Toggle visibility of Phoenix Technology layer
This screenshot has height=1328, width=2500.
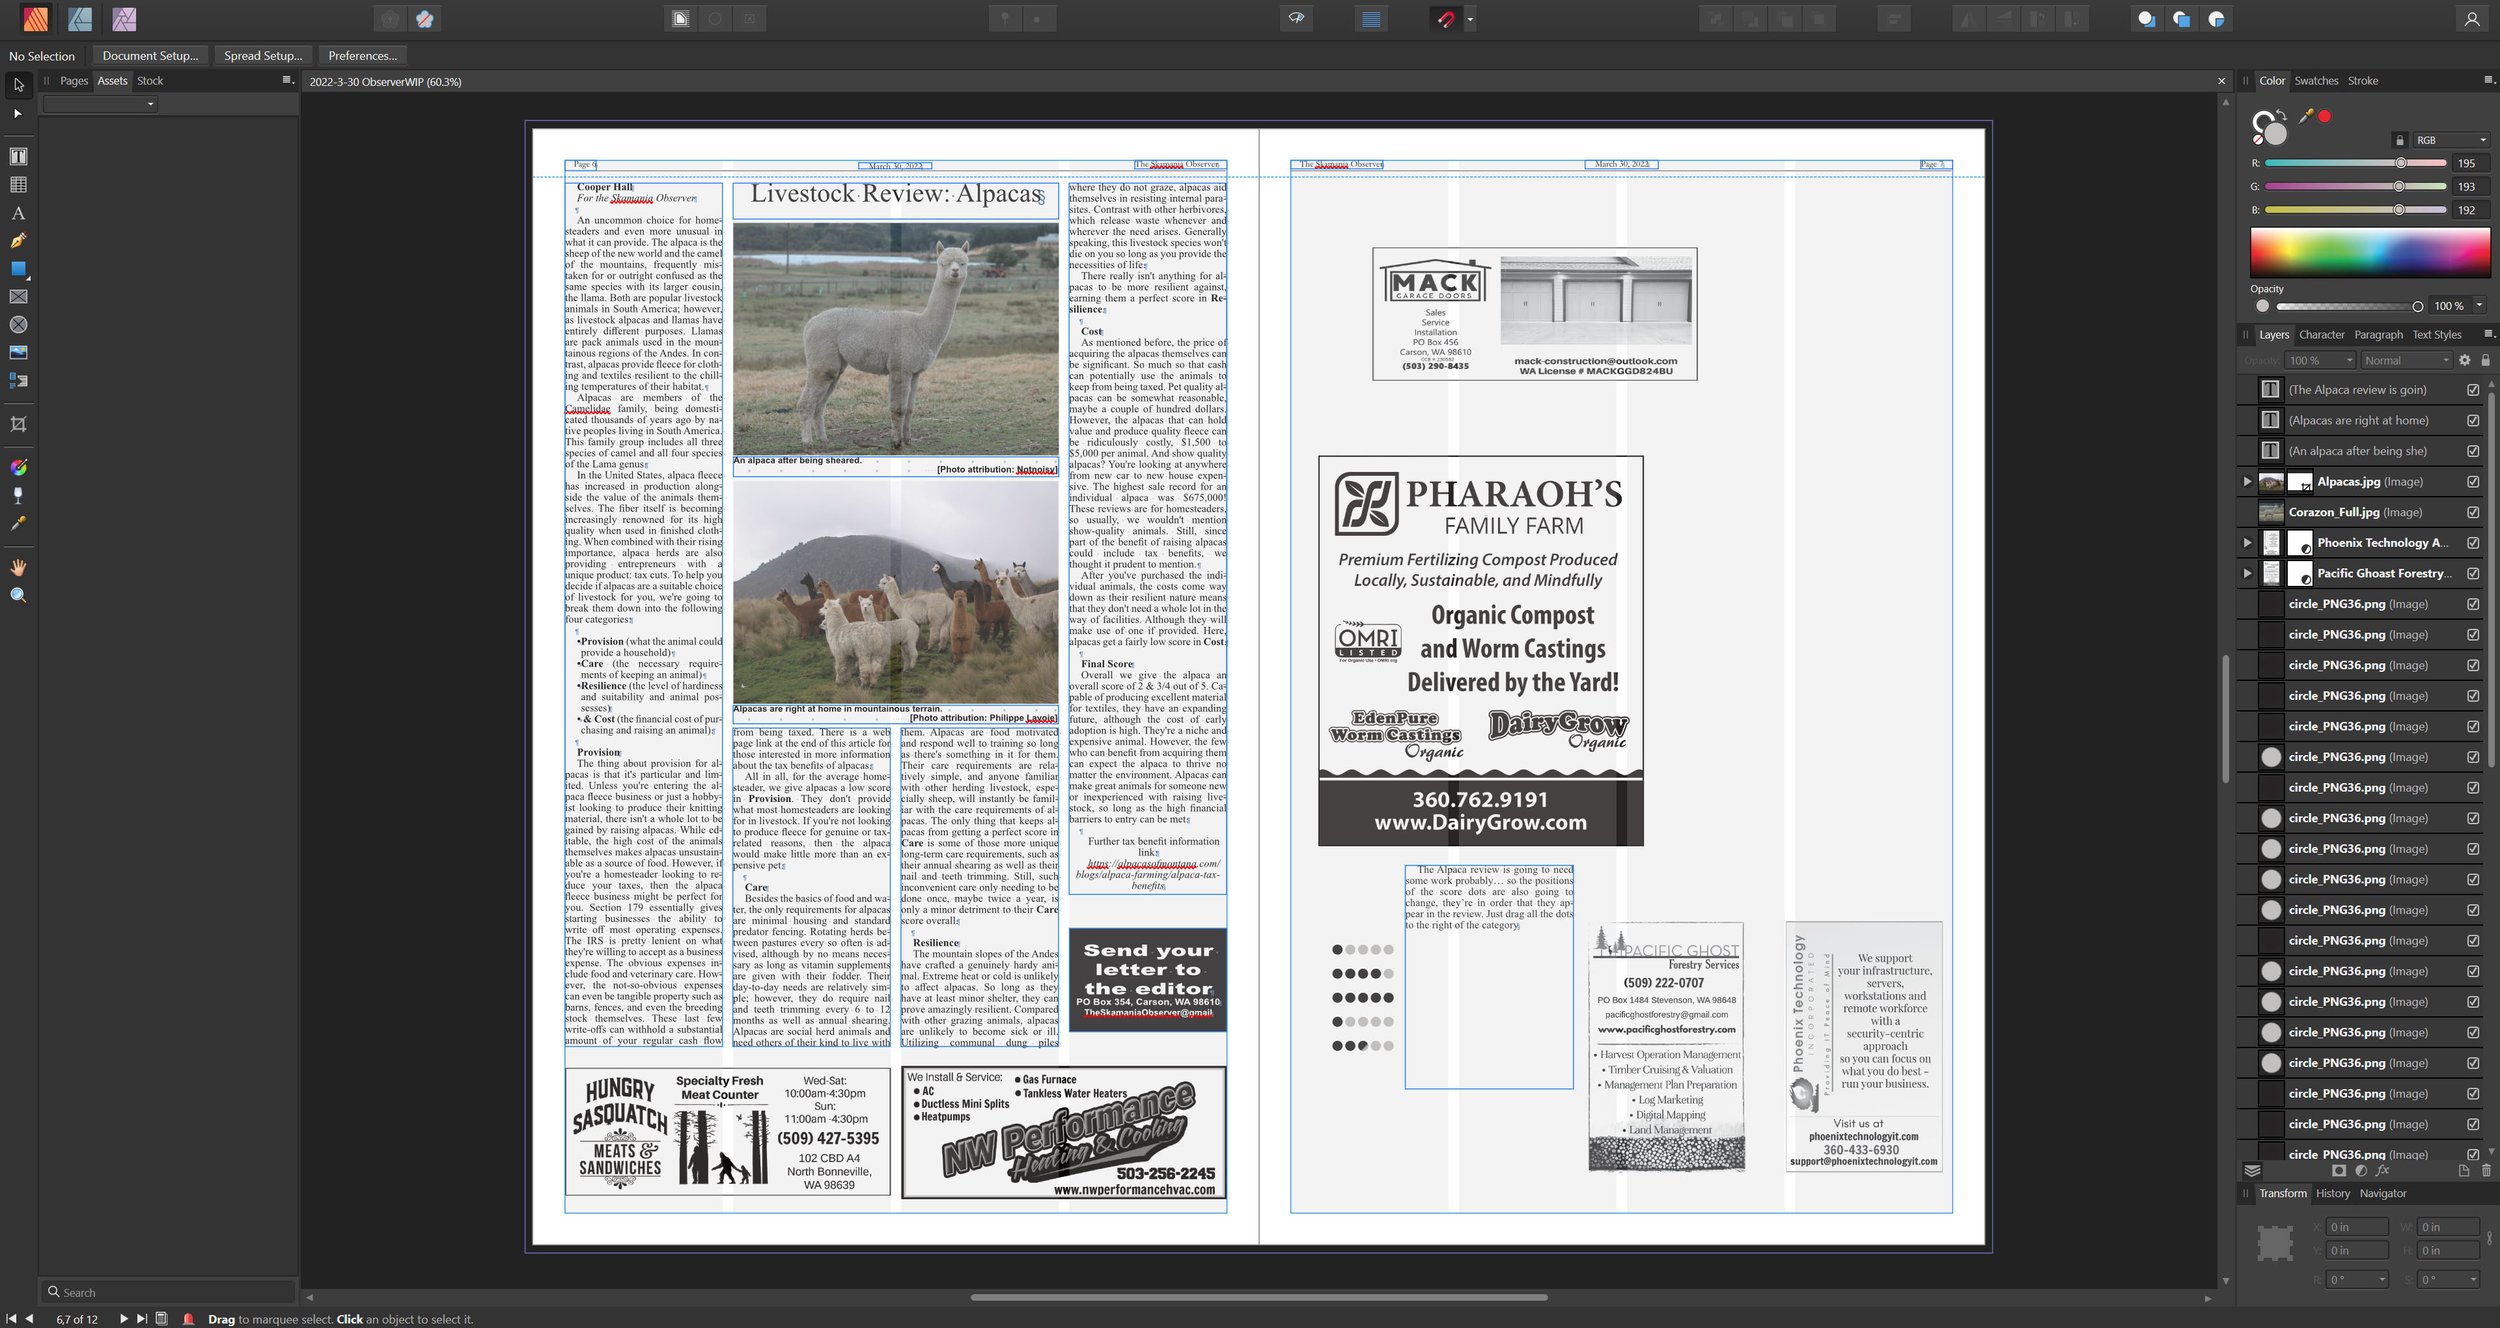2473,543
